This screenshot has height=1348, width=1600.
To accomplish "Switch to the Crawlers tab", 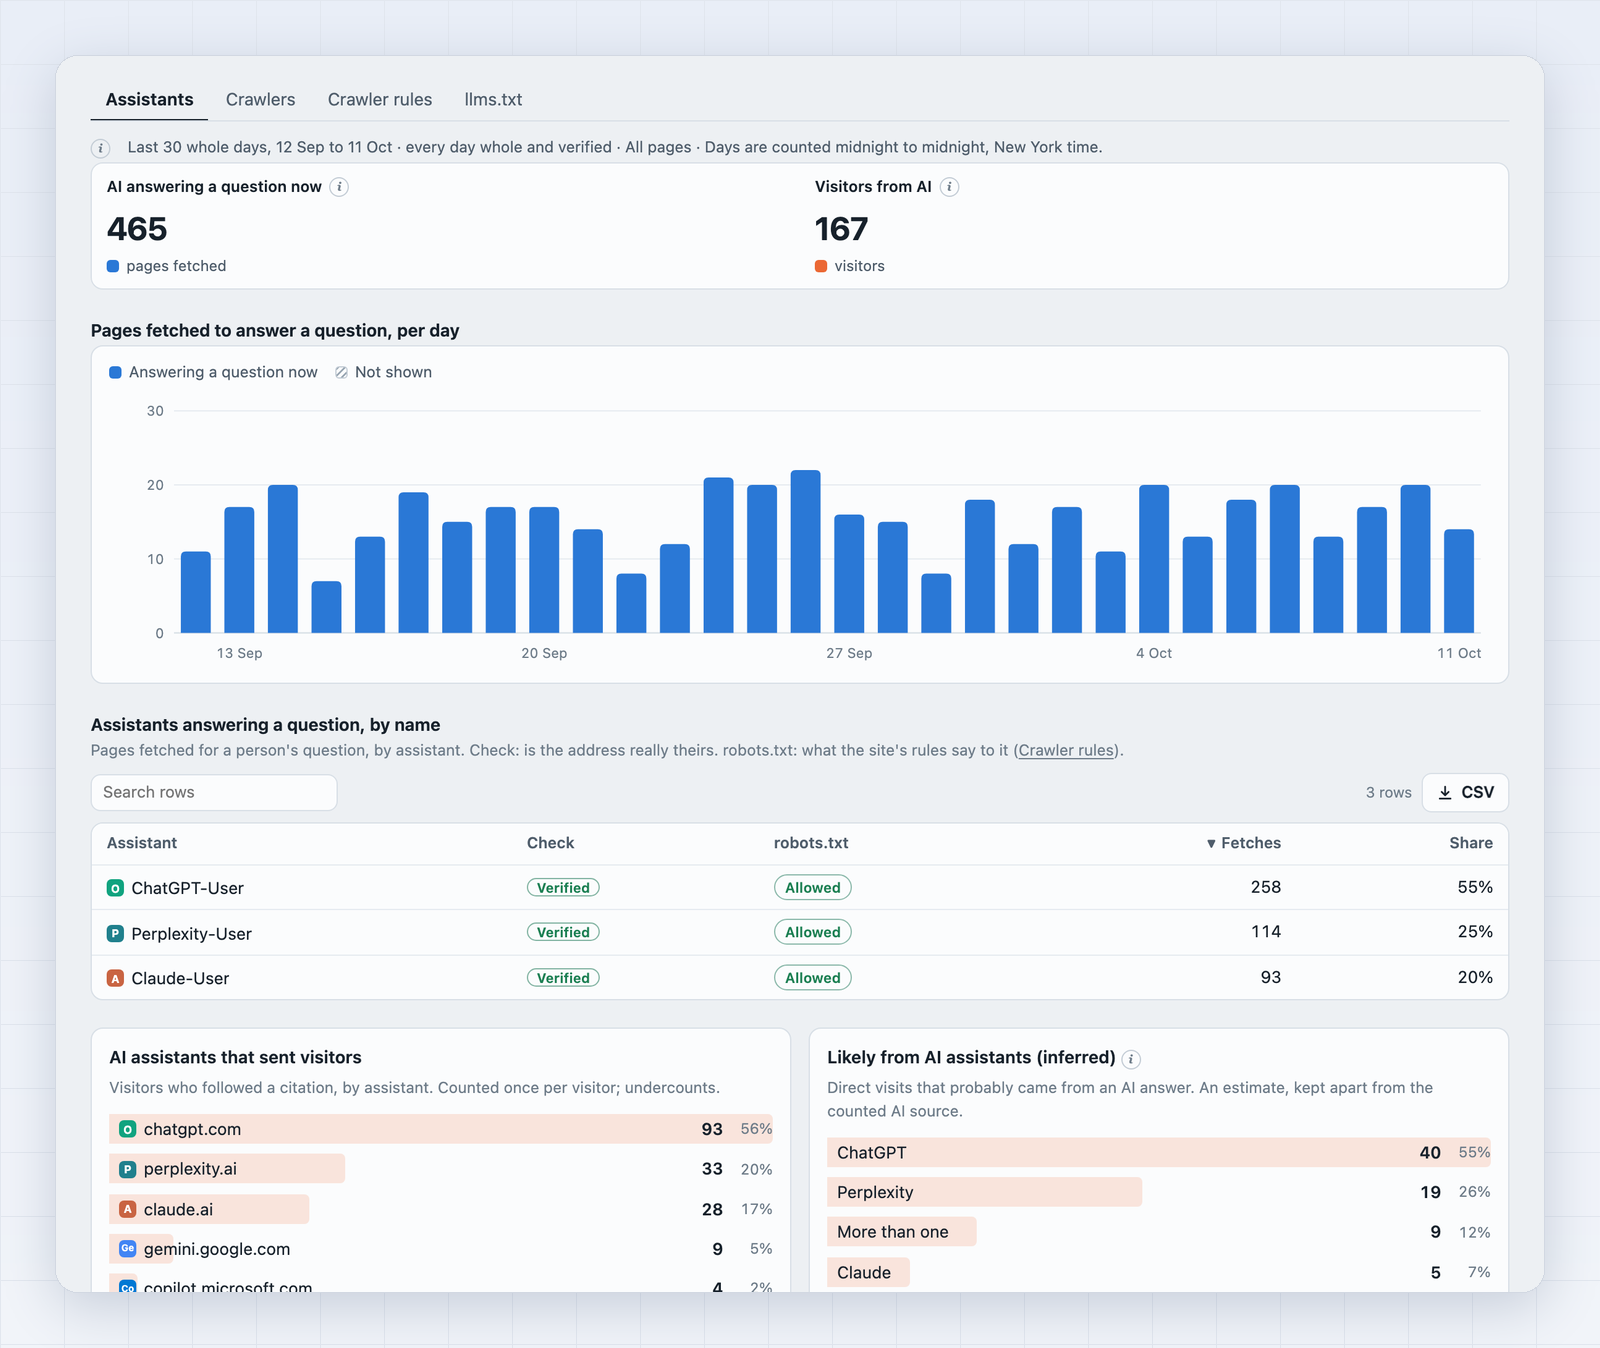I will click(x=260, y=99).
